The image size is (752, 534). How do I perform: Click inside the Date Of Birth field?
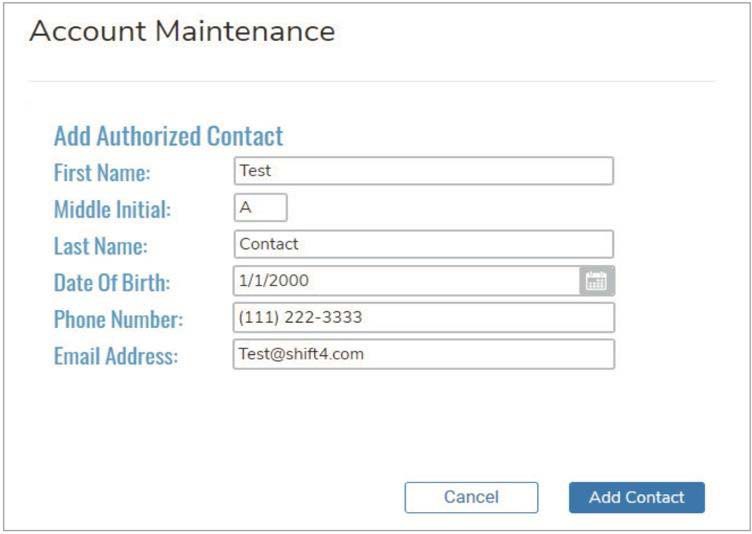405,281
